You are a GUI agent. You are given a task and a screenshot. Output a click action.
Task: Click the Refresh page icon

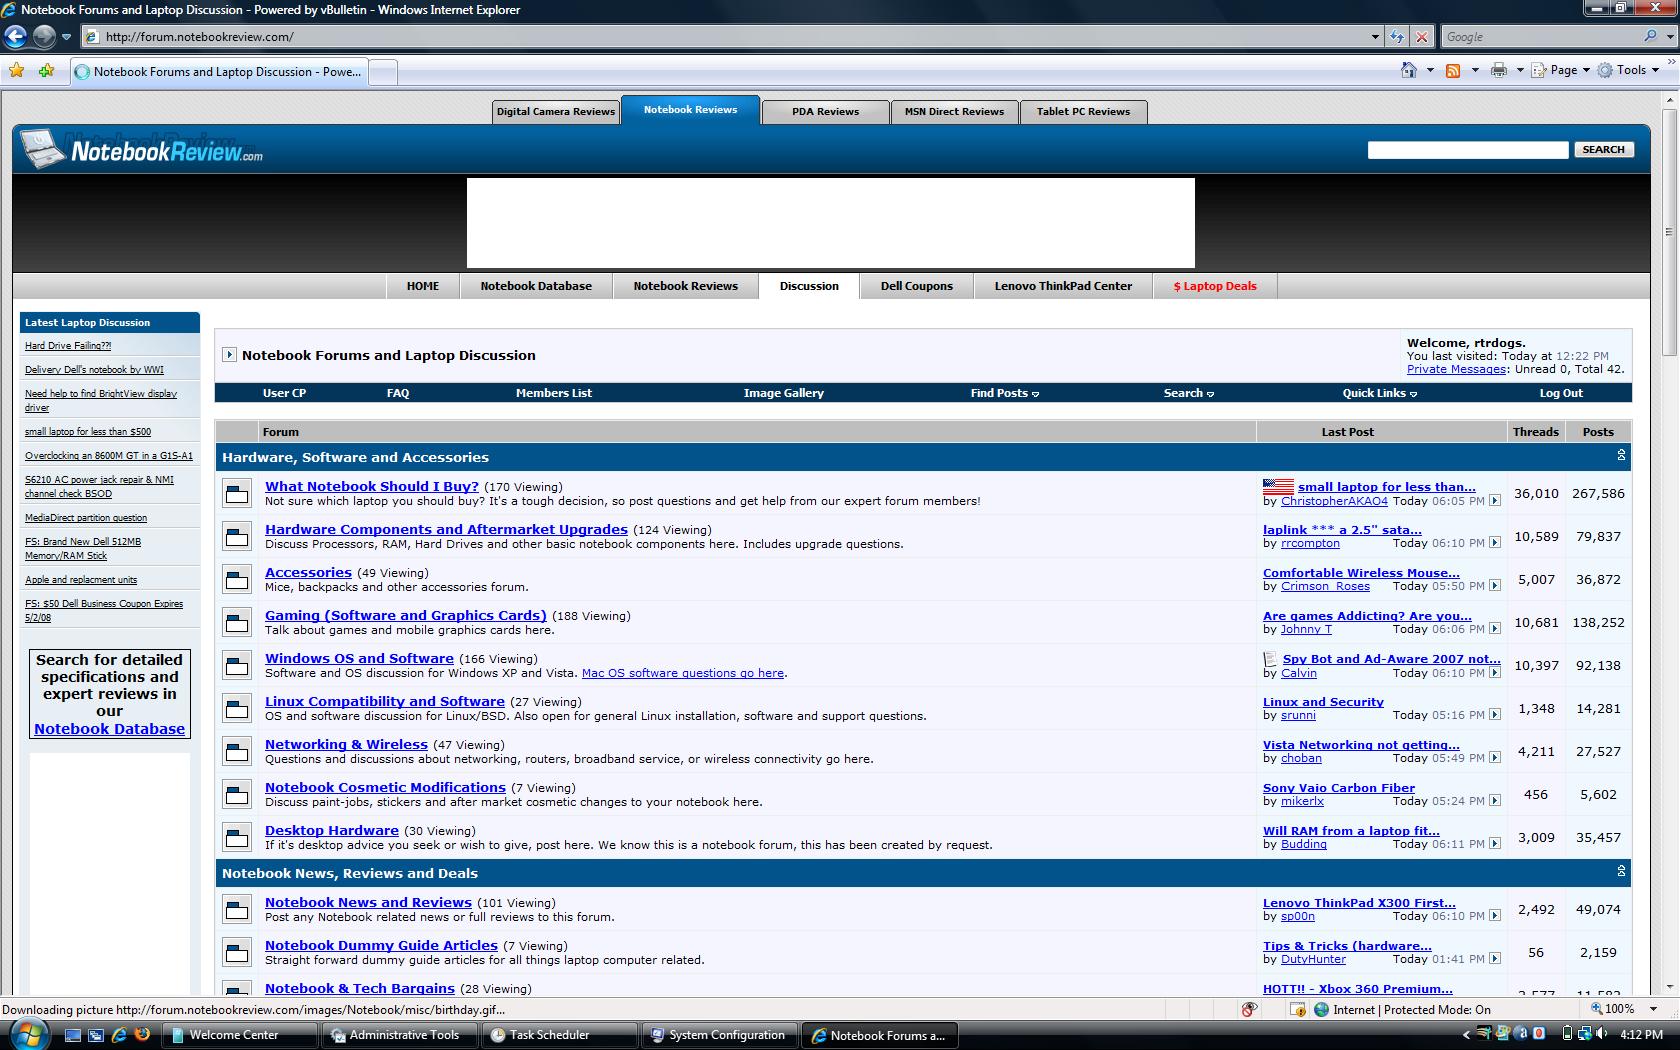[x=1397, y=37]
